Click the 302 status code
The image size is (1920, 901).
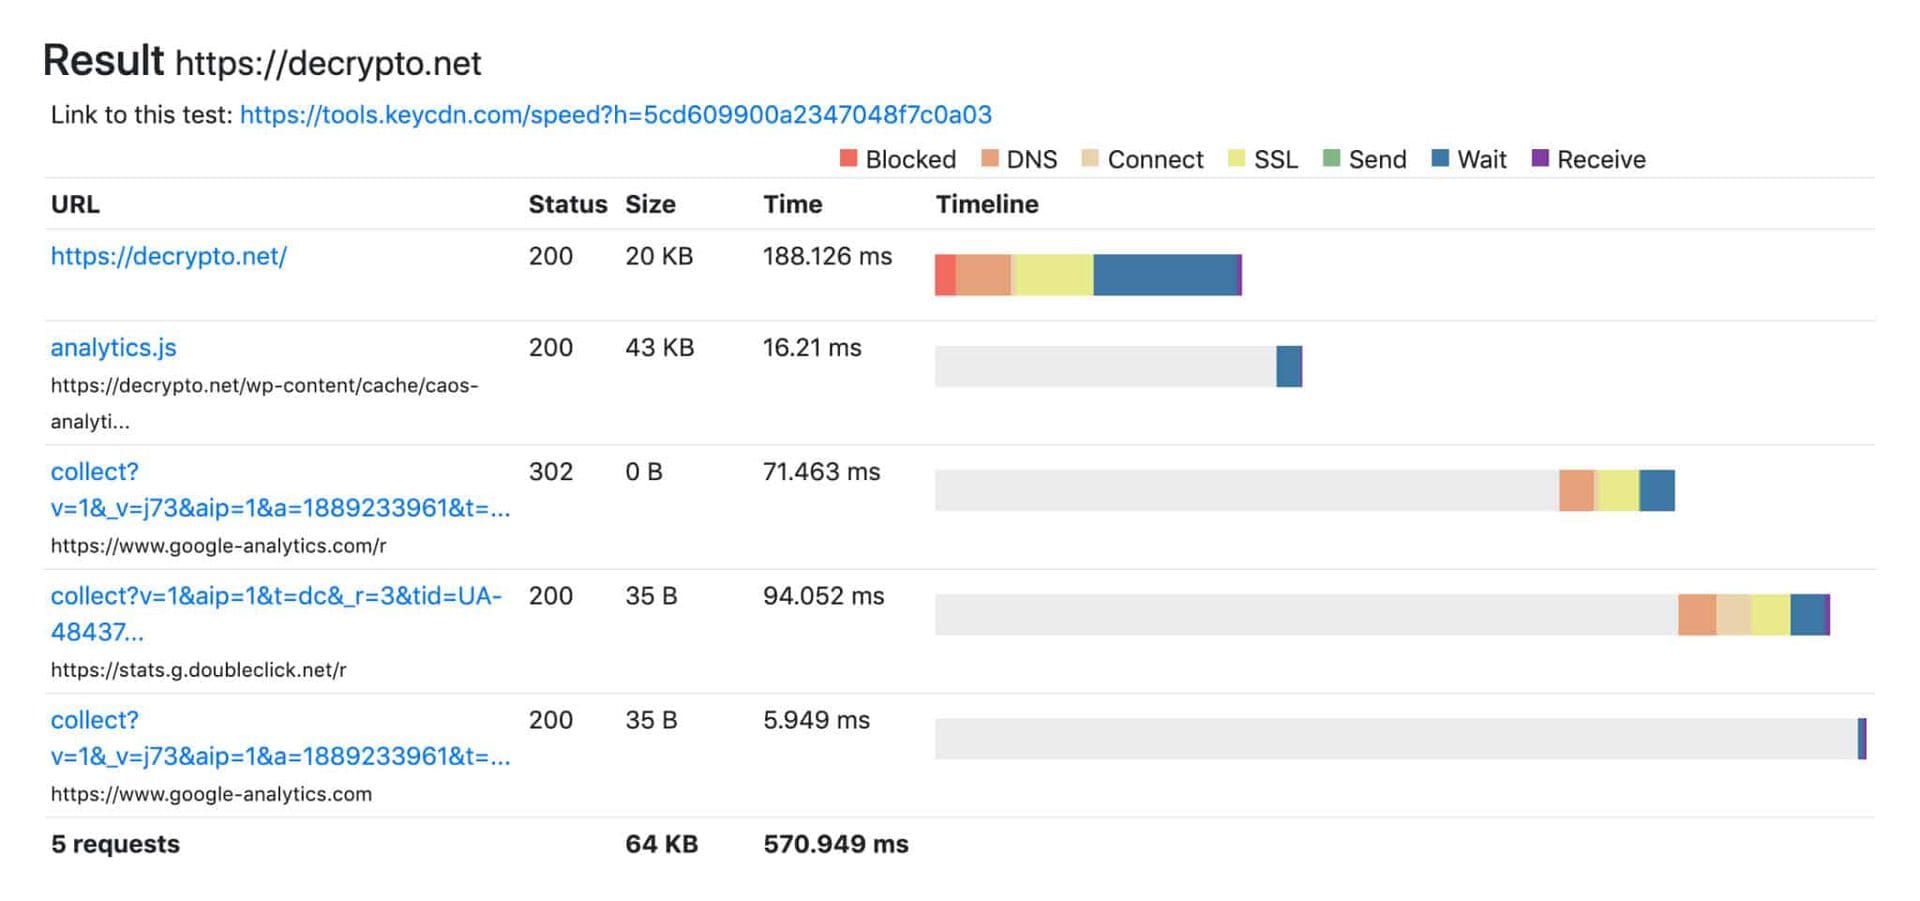click(x=551, y=471)
